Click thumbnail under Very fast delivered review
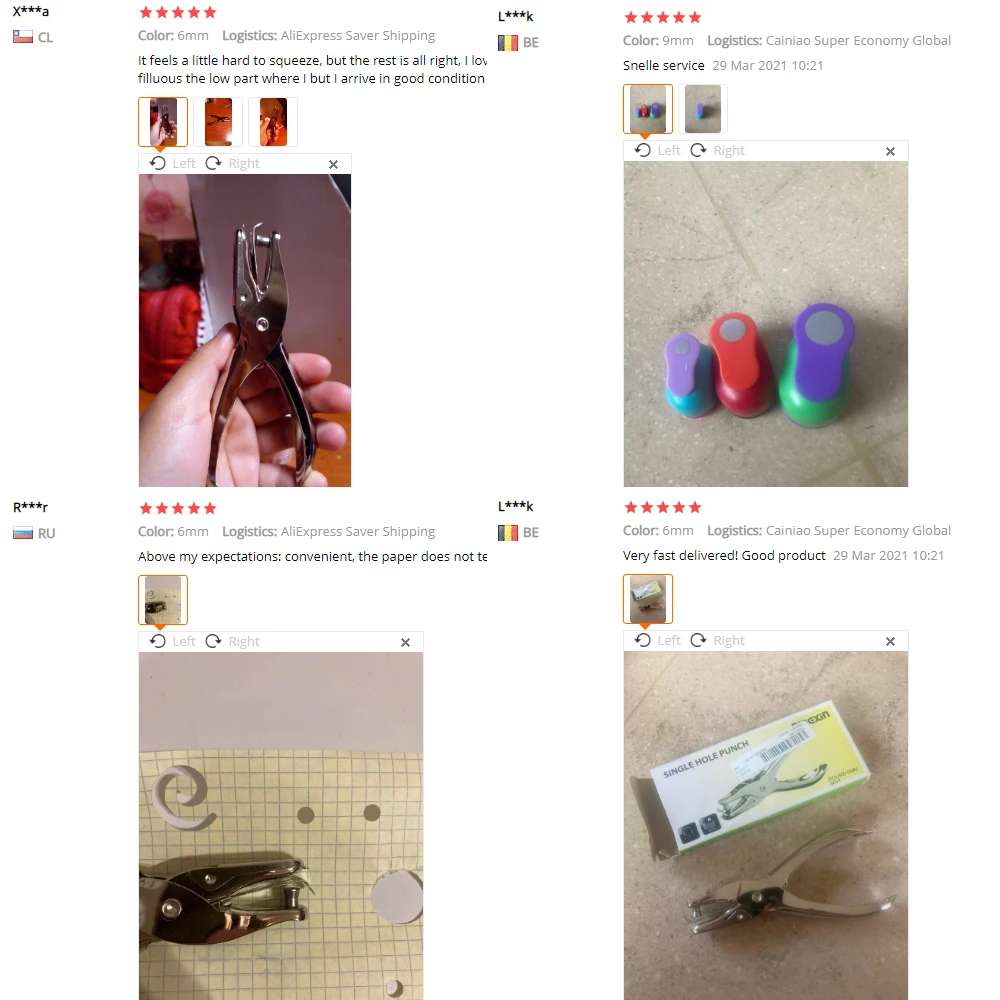Image resolution: width=1000 pixels, height=1000 pixels. tap(648, 599)
